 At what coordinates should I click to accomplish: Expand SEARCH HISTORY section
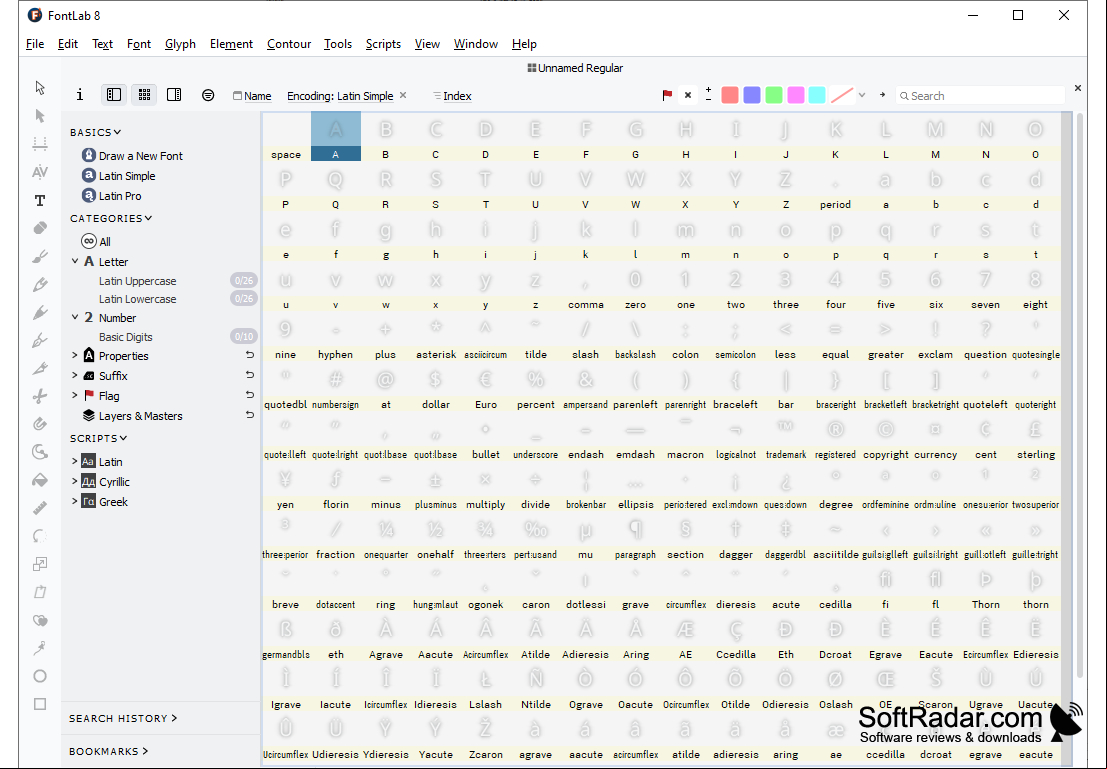(123, 718)
